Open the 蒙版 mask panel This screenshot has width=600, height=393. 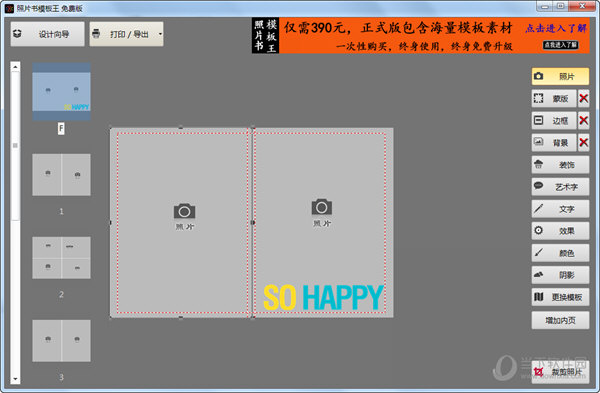coord(554,99)
